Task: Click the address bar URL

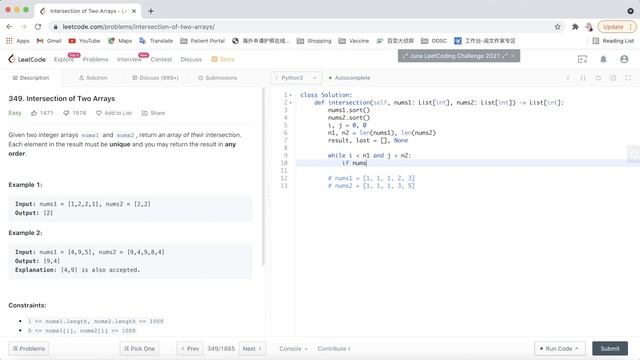Action: pos(139,27)
